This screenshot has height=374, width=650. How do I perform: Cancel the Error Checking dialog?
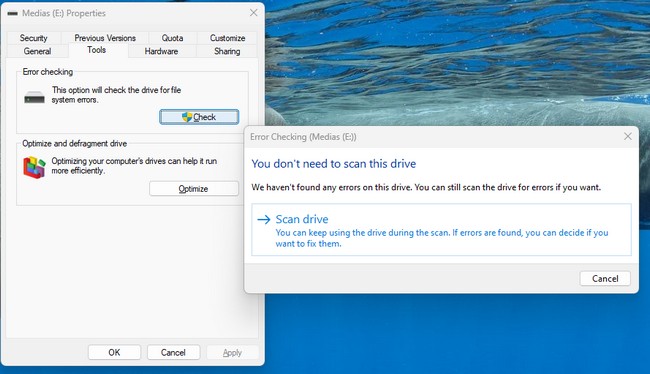[605, 279]
